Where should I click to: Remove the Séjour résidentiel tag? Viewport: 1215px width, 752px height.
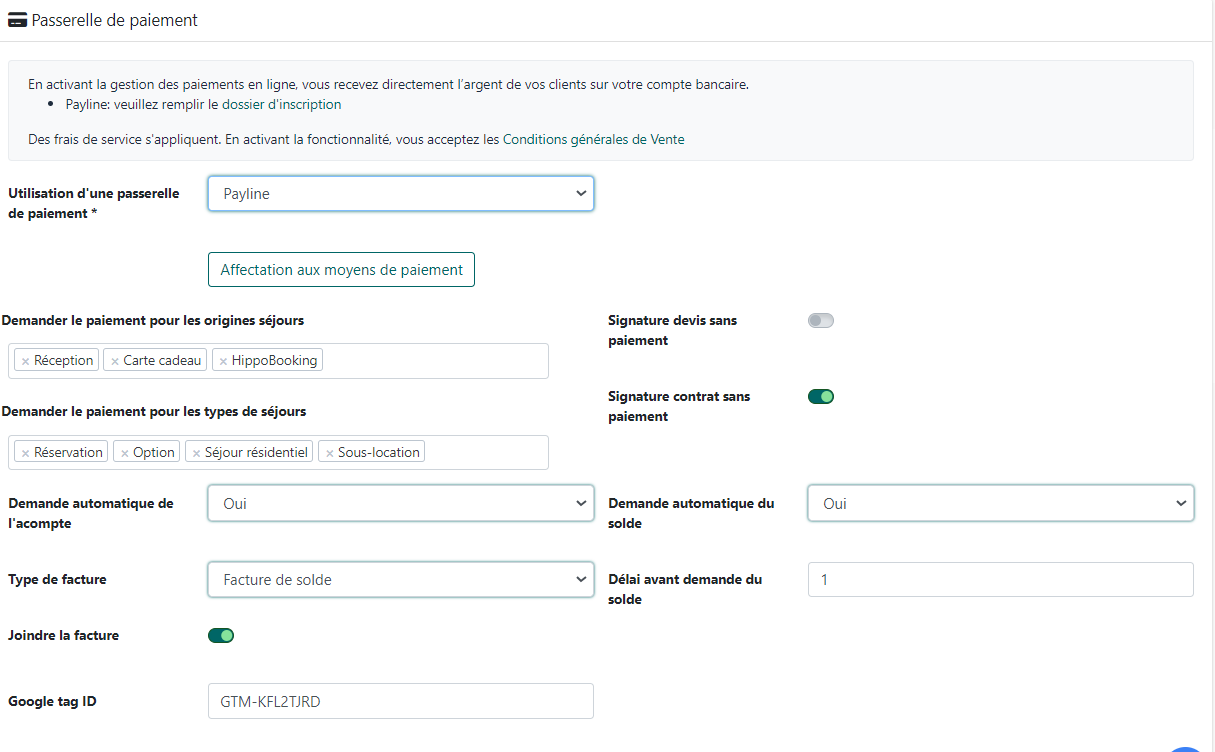point(196,453)
